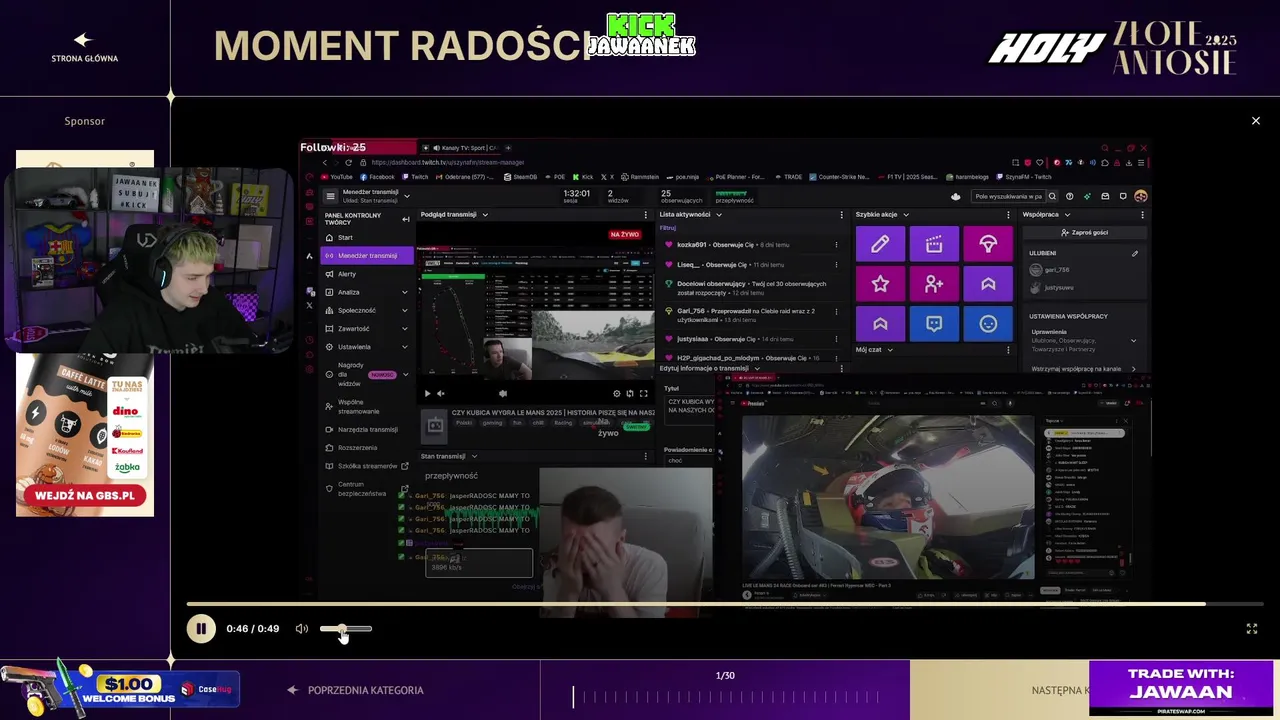Click the chat bubble quick action tile
The width and height of the screenshot is (1280, 720).
click(934, 324)
